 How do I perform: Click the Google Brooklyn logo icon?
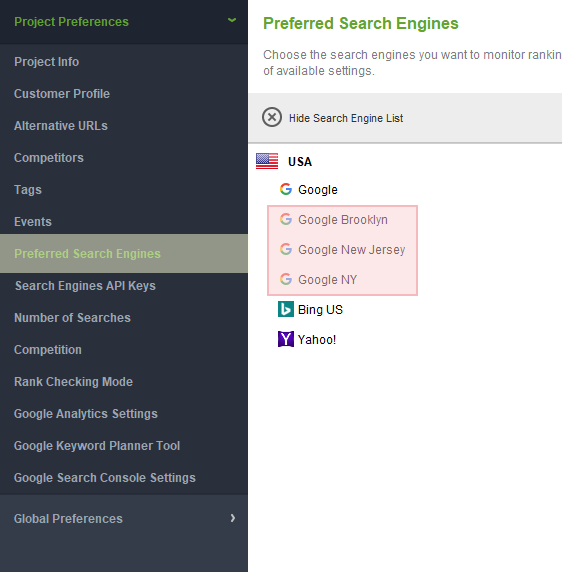click(x=286, y=219)
